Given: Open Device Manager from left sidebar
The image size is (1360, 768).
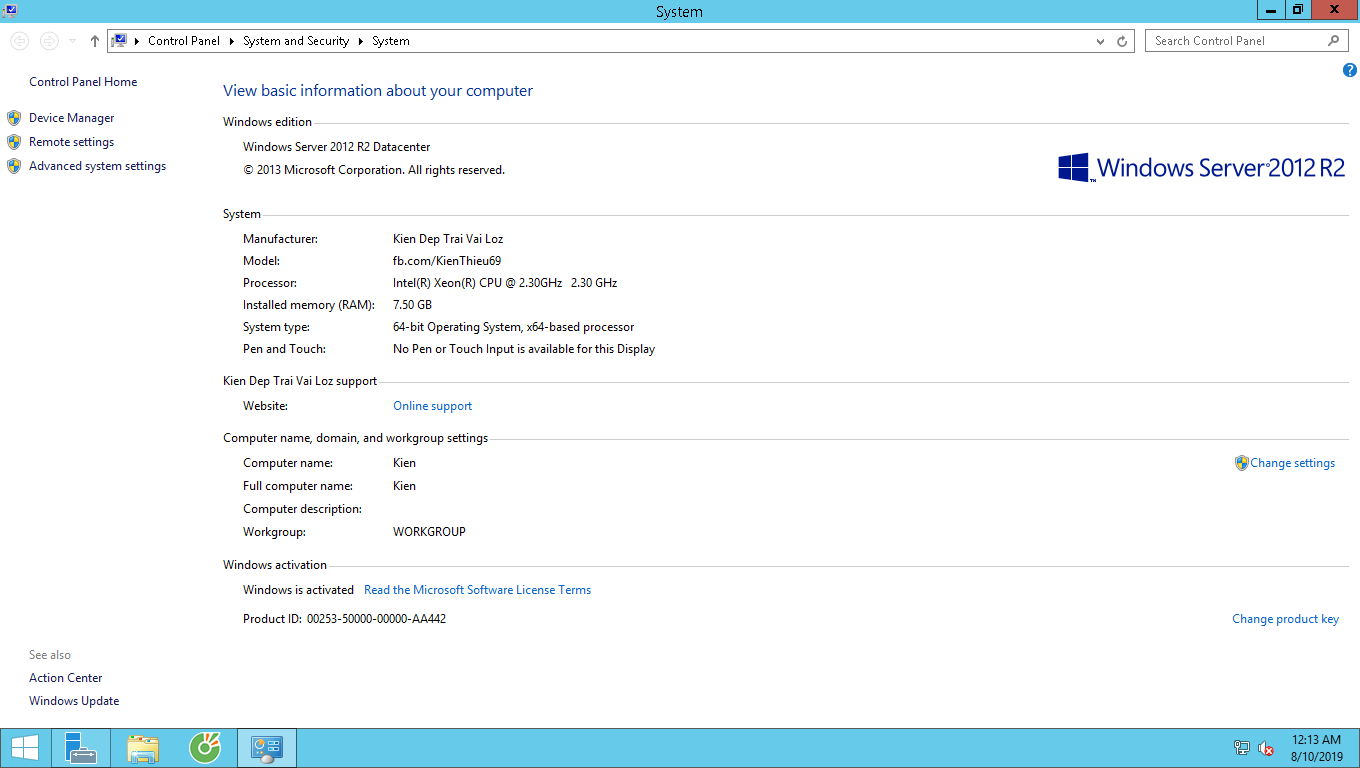Looking at the screenshot, I should (71, 118).
